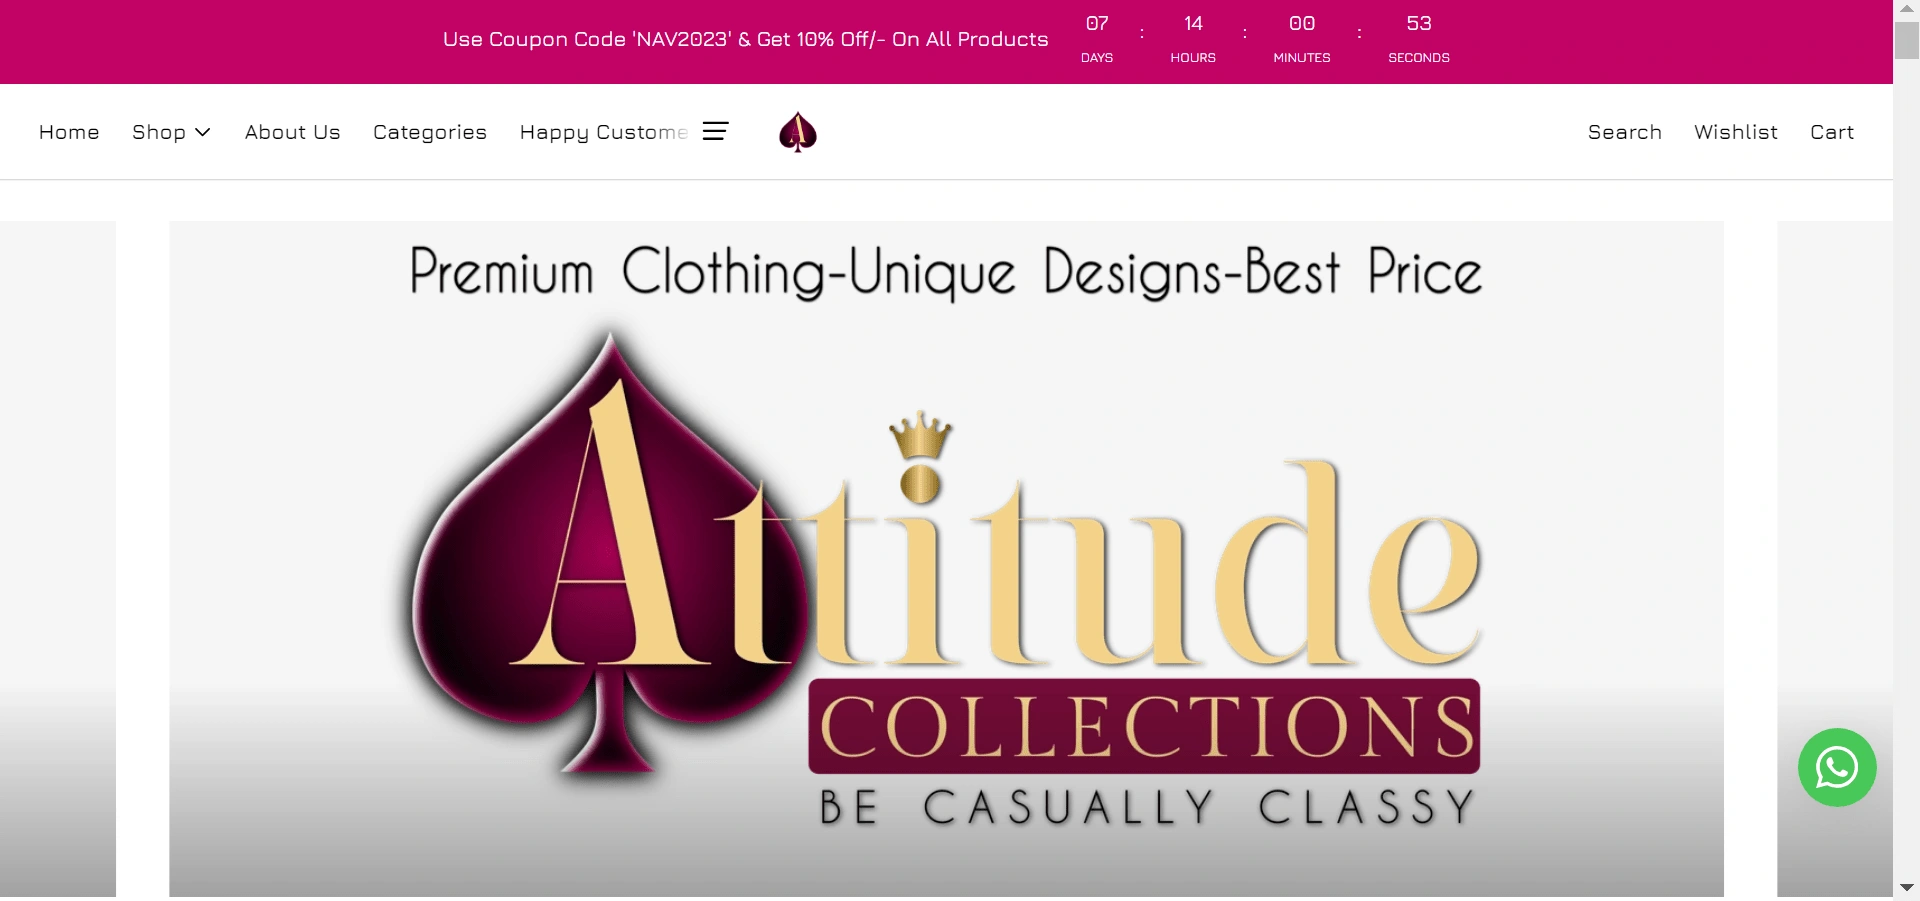This screenshot has width=1920, height=901.
Task: Select the Happy Customers menu item
Action: [x=604, y=132]
